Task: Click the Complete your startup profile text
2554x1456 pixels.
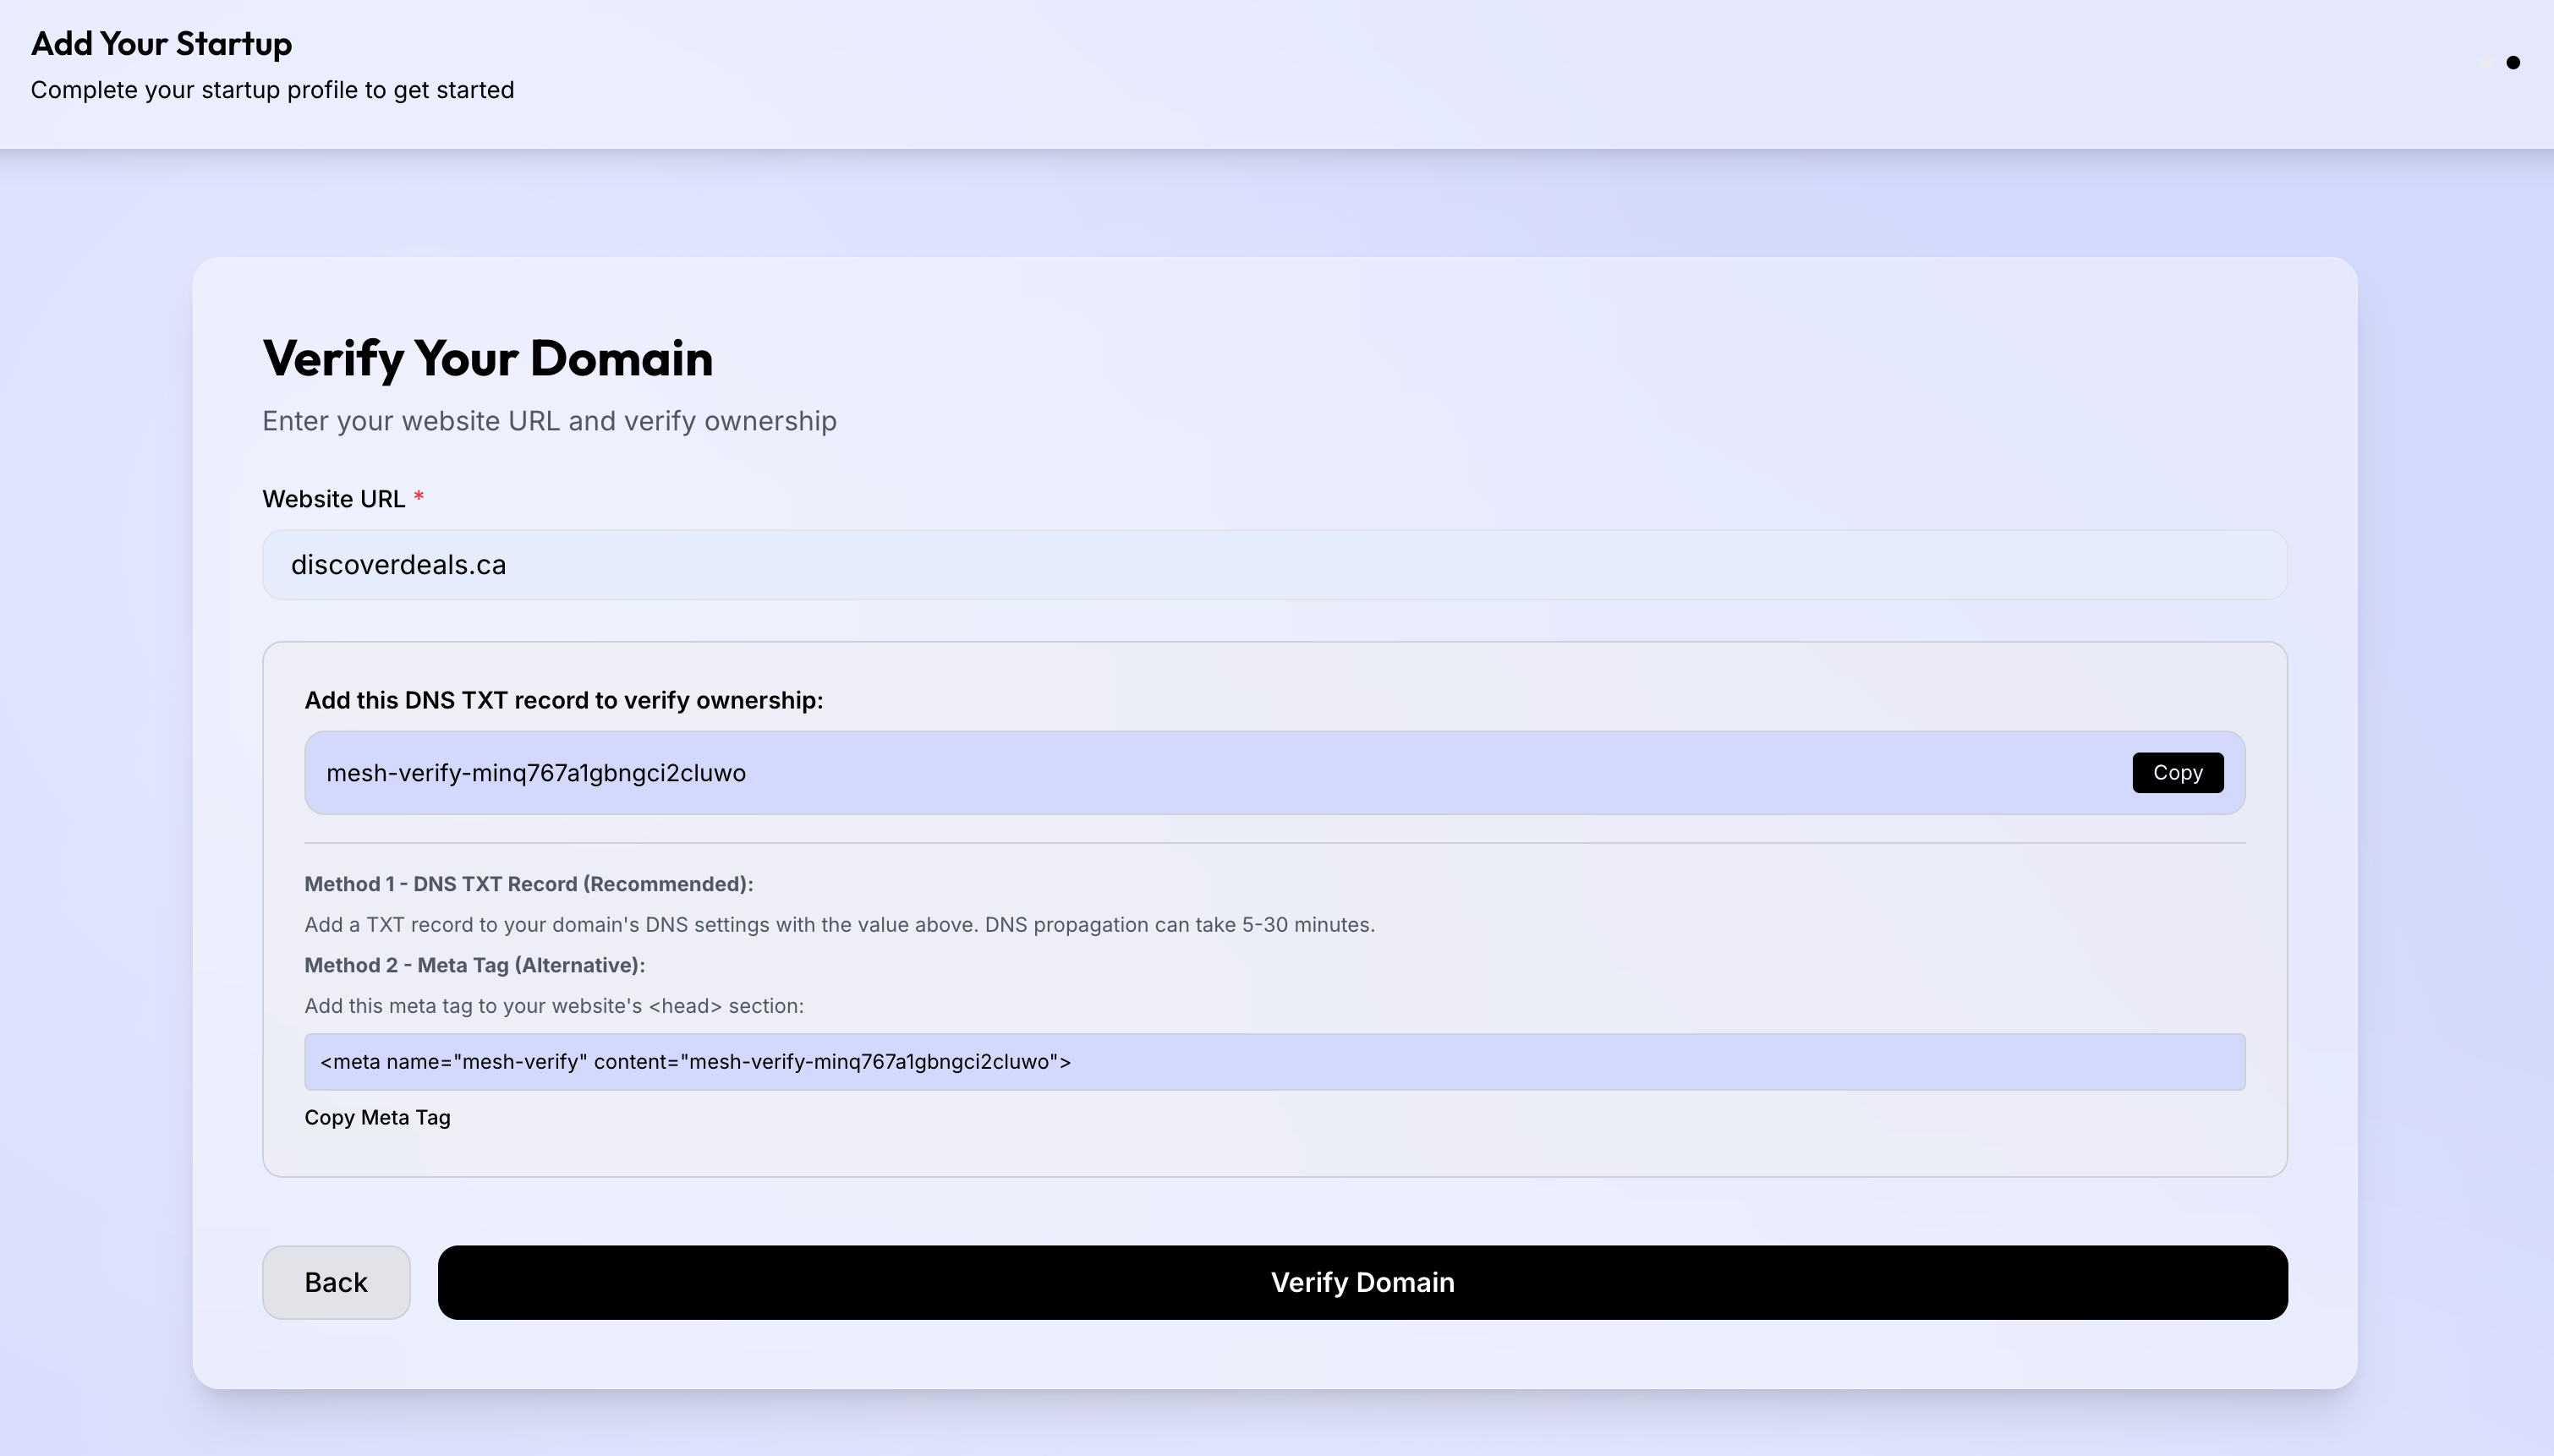Action: click(272, 89)
